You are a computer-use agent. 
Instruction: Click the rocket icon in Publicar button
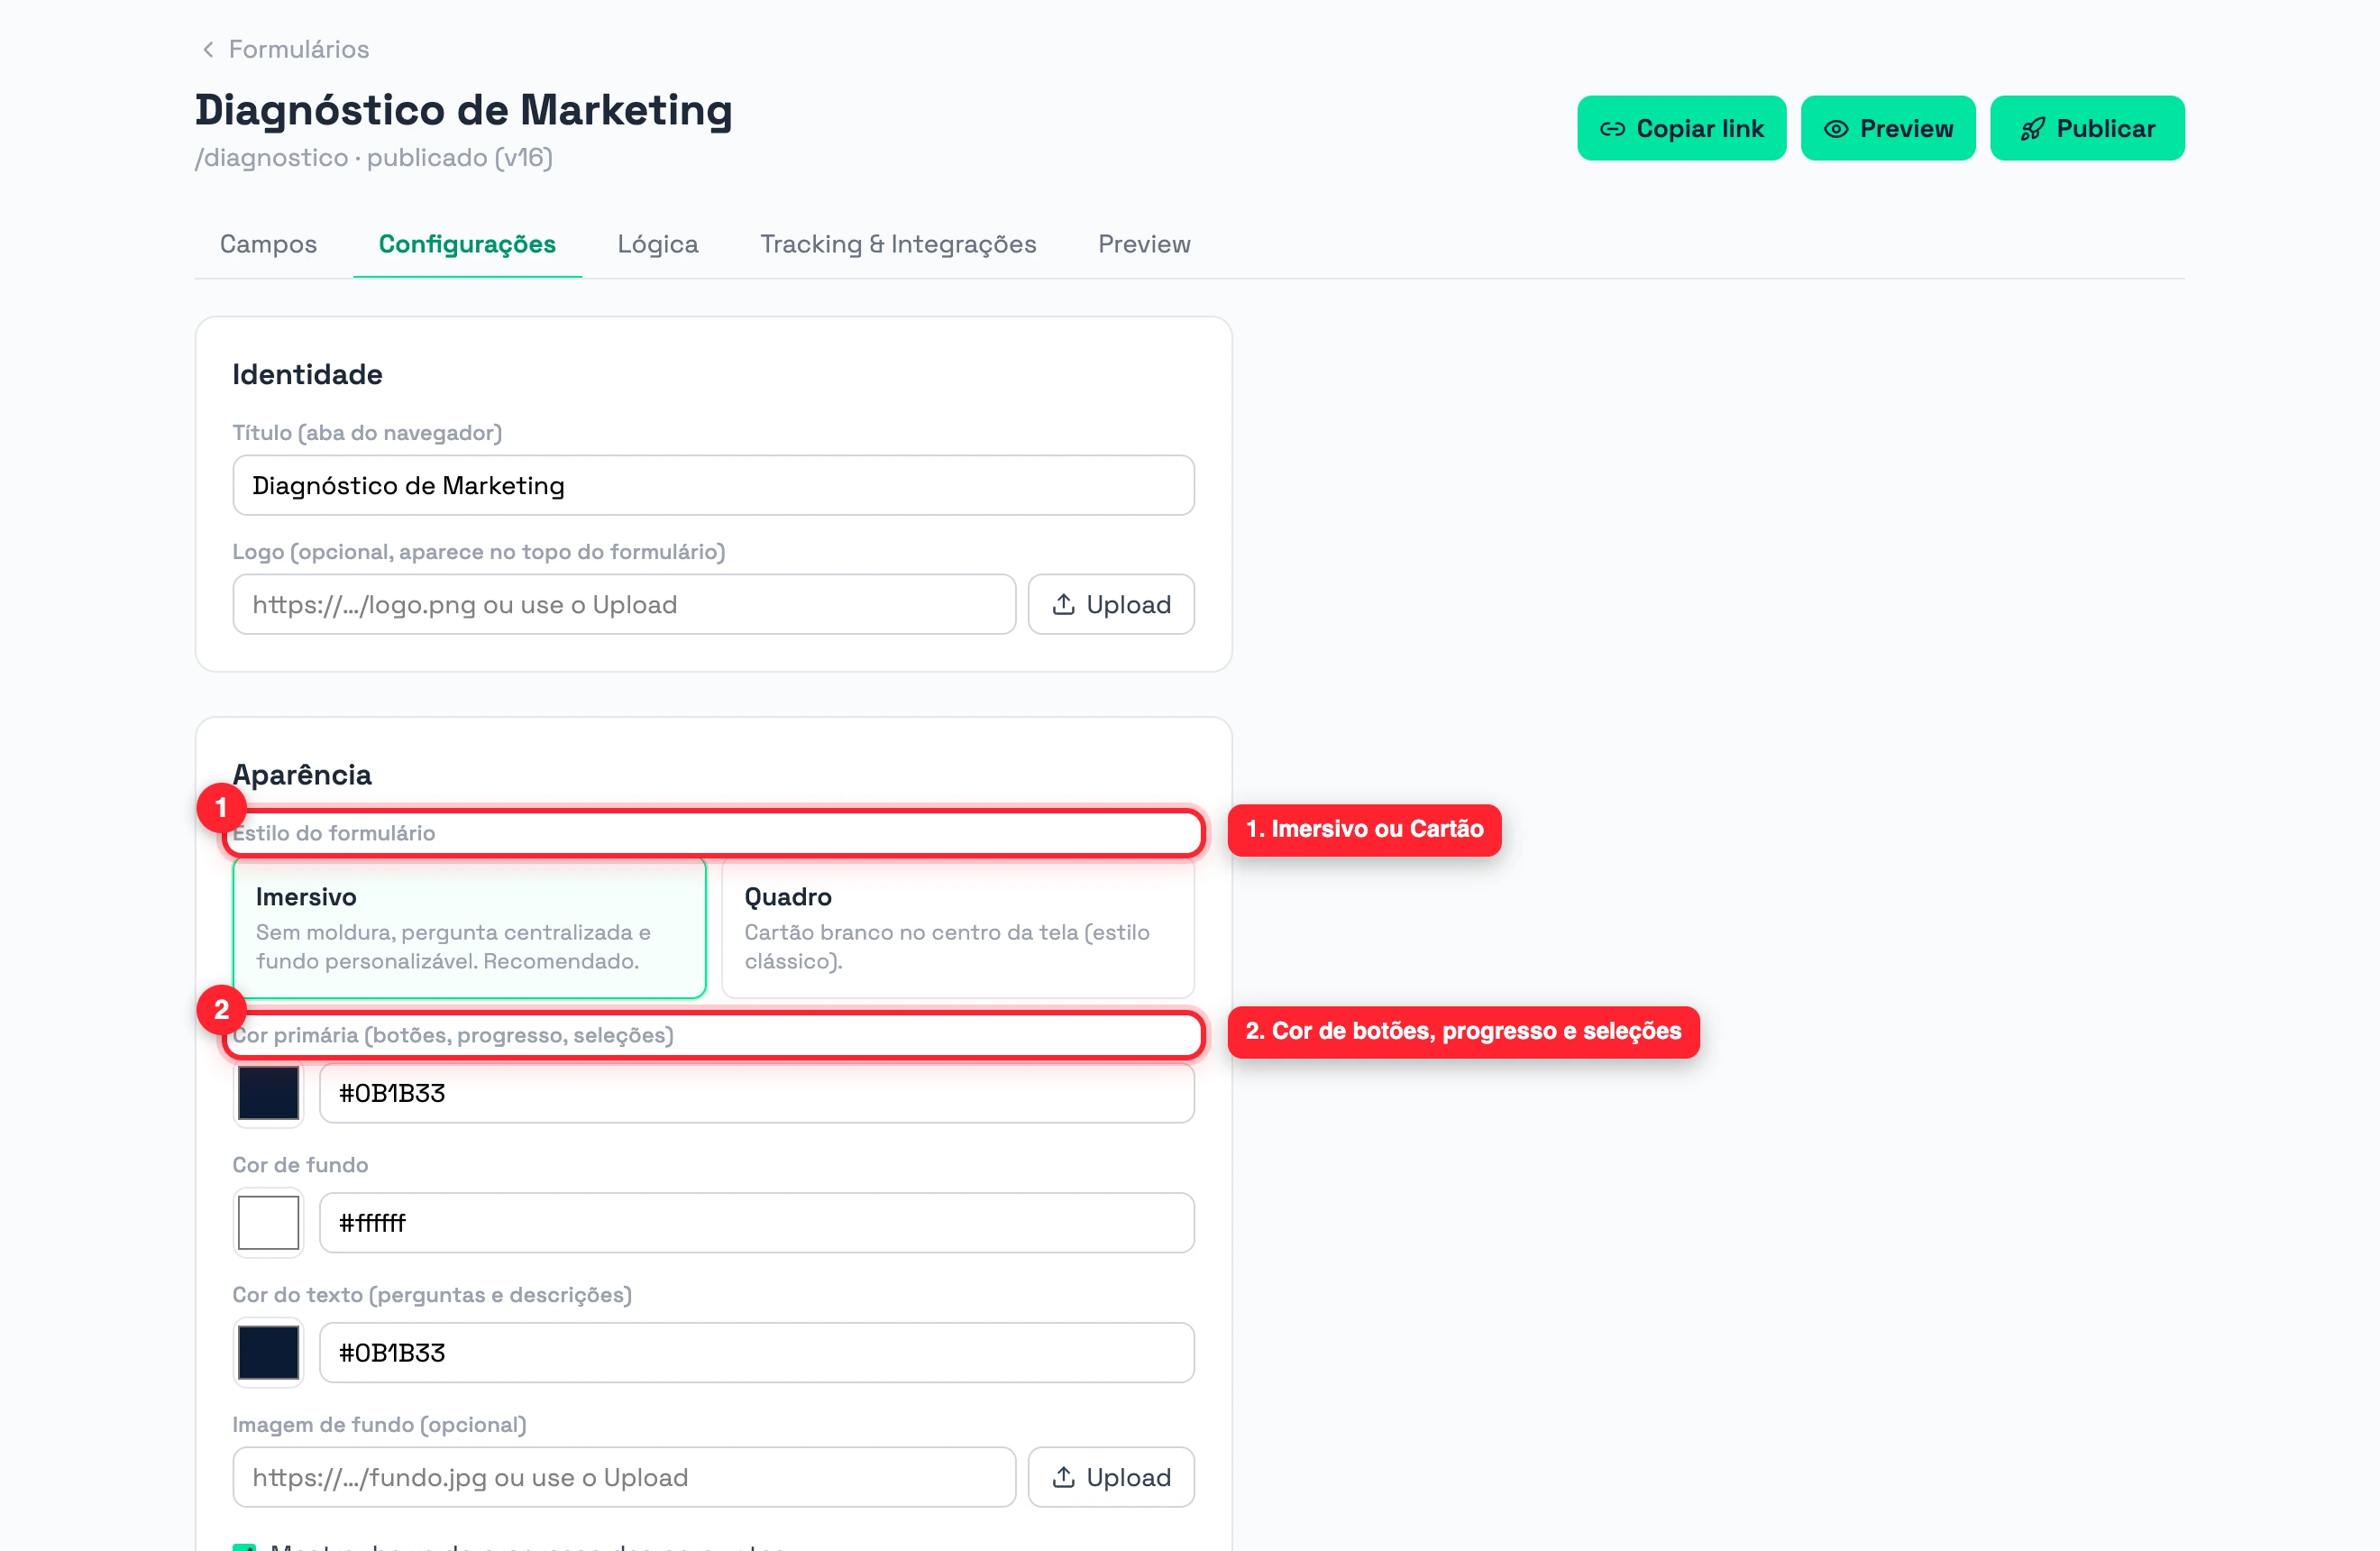[x=2032, y=129]
